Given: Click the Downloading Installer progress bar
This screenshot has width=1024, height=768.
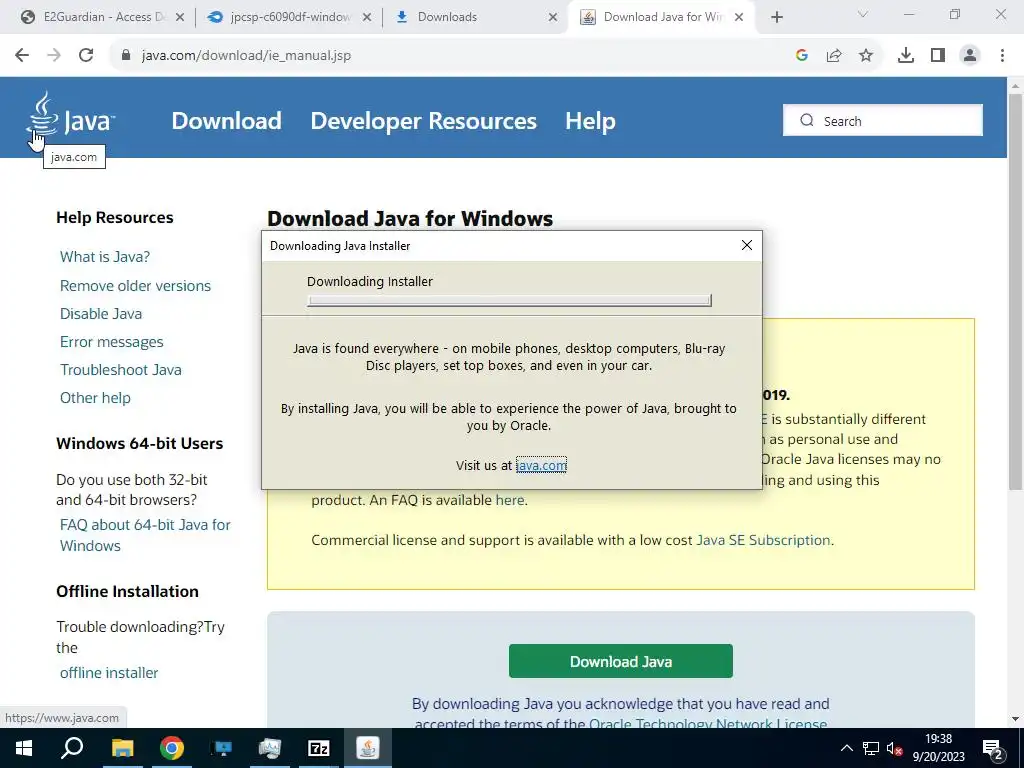Looking at the screenshot, I should [x=509, y=300].
